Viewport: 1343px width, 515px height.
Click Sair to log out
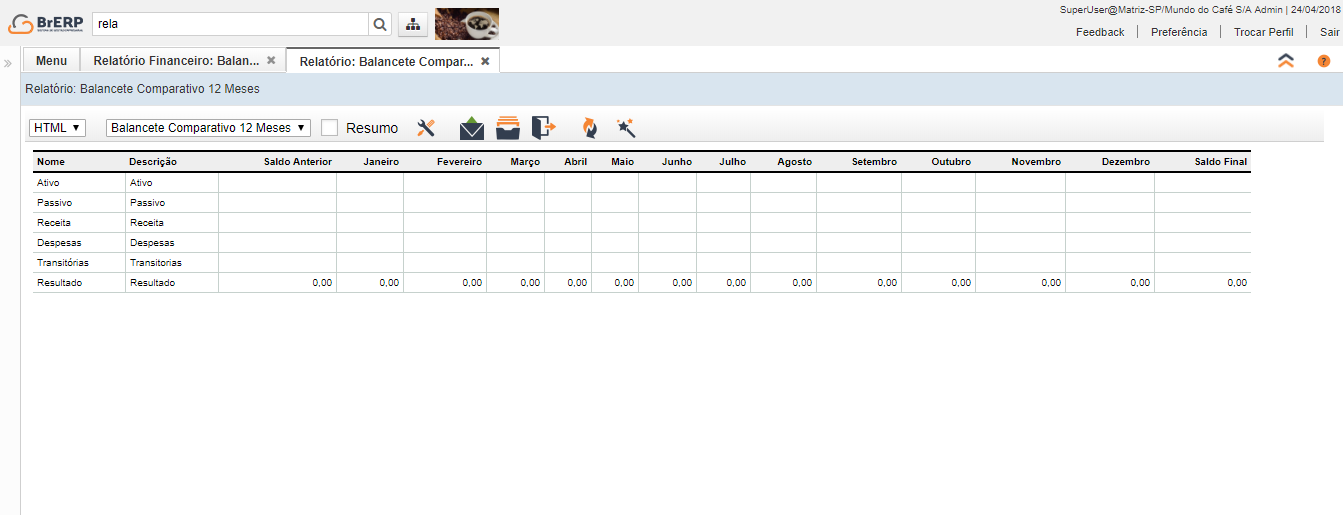tap(1329, 32)
